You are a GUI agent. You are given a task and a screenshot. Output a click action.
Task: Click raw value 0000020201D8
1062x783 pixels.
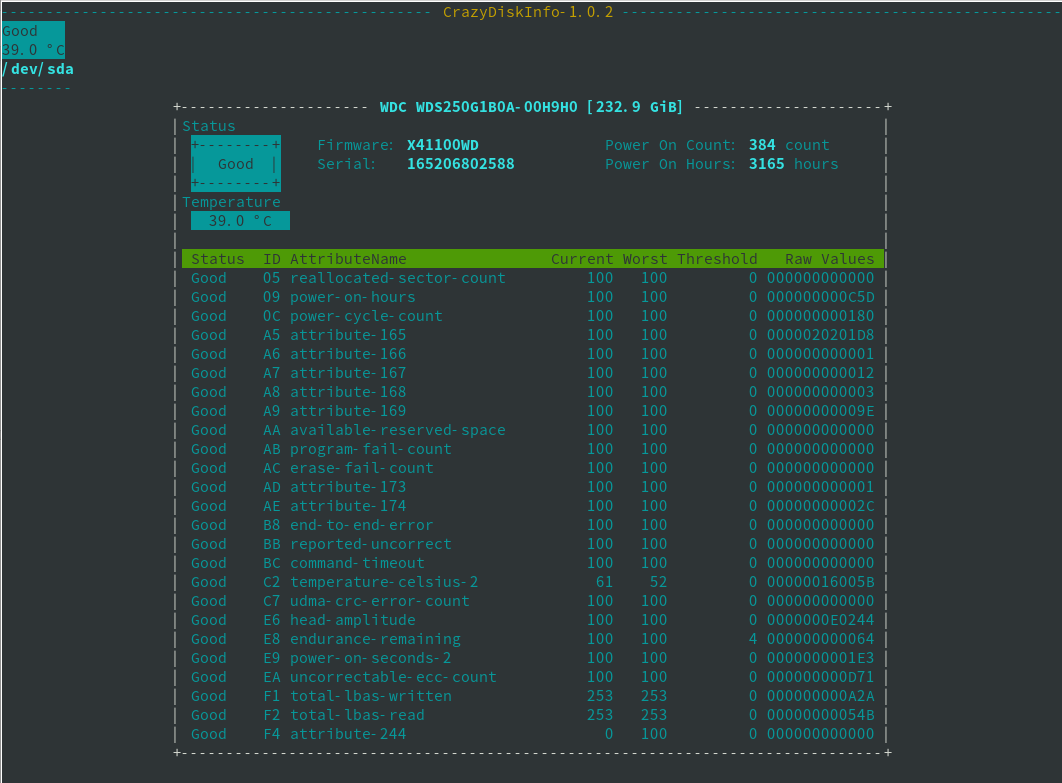821,335
